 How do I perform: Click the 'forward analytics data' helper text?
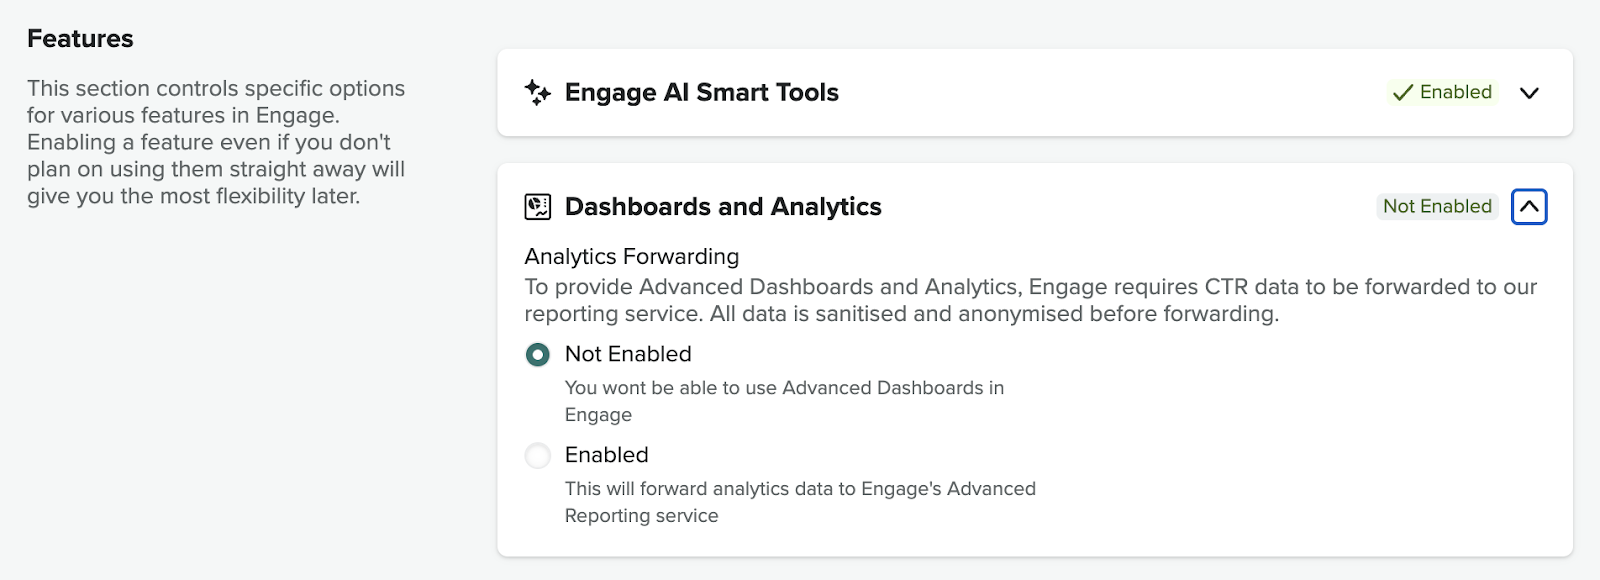tap(800, 502)
